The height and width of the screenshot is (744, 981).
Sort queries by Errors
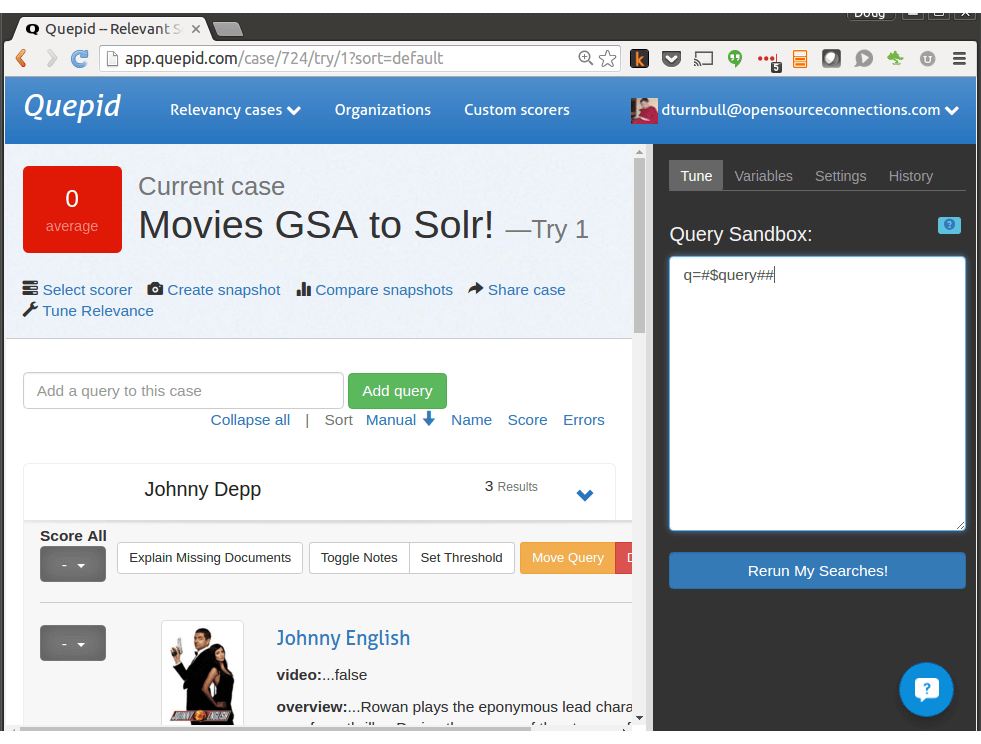point(584,420)
